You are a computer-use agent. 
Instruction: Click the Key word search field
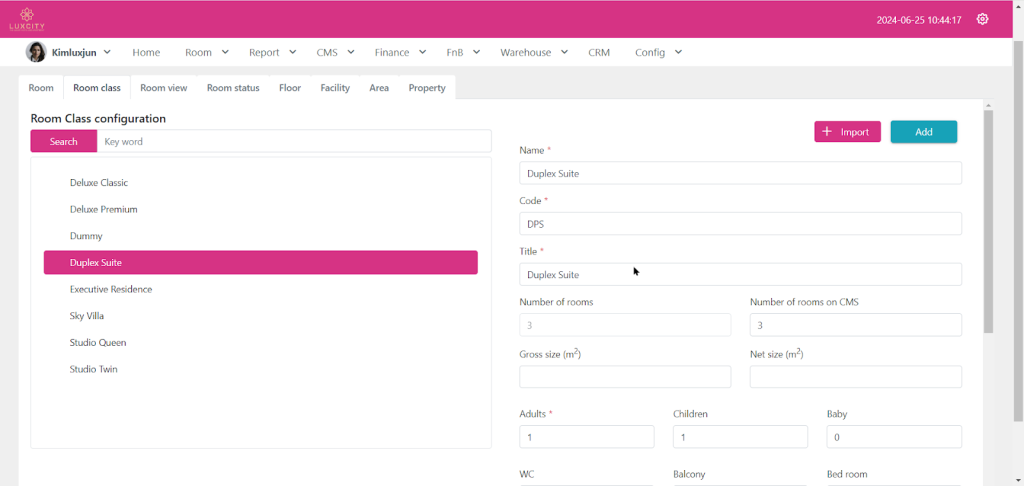click(x=293, y=142)
